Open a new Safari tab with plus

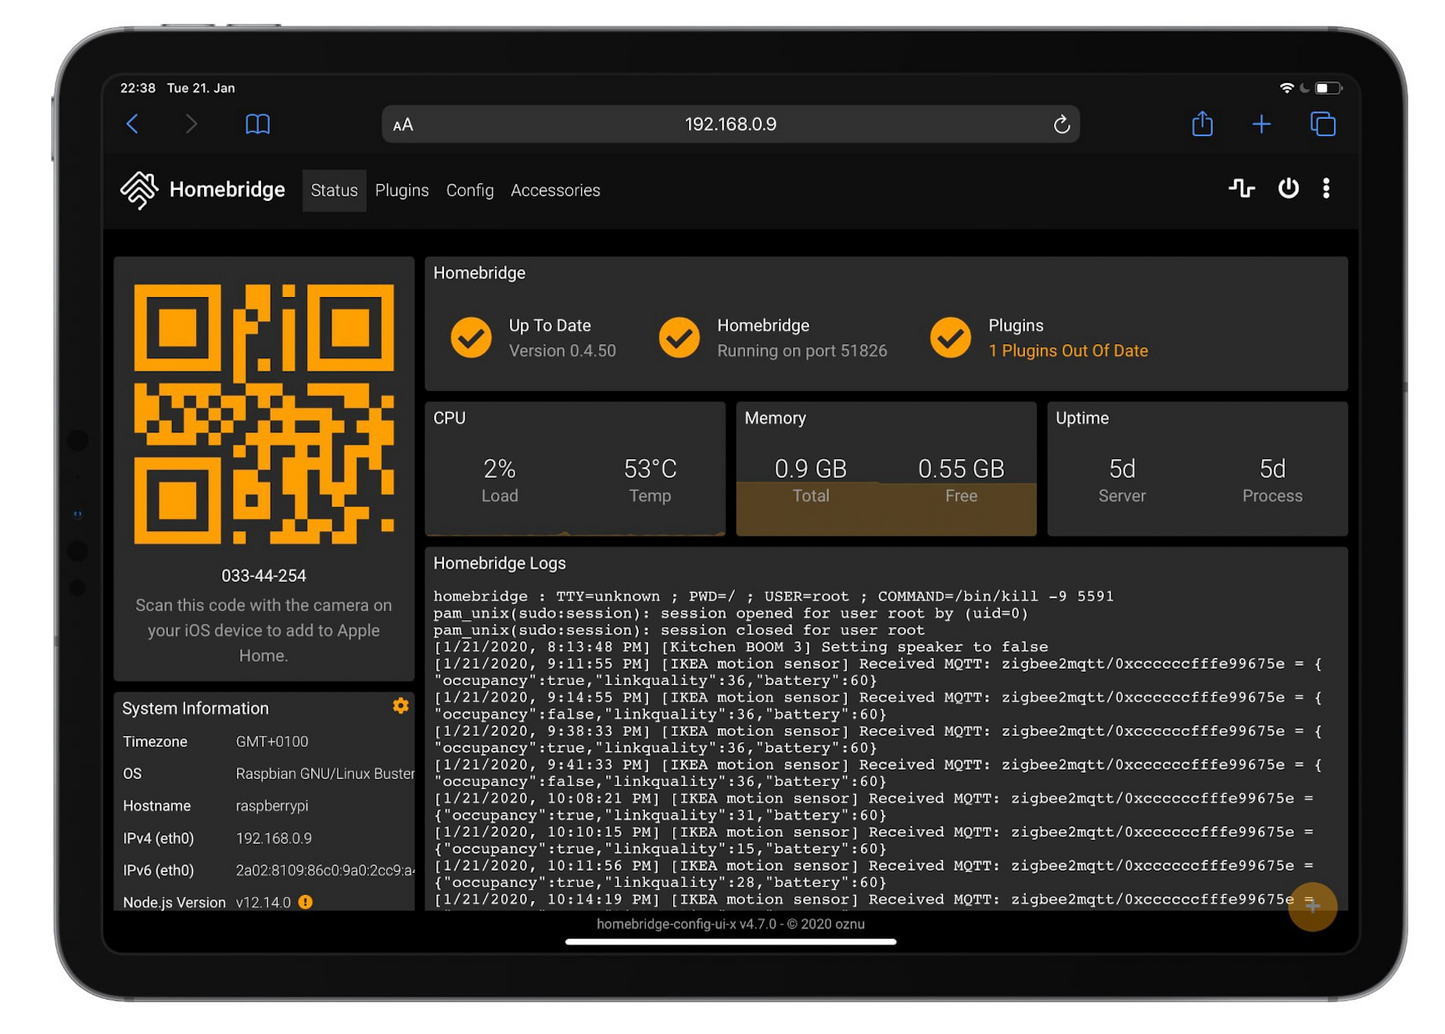pyautogui.click(x=1261, y=124)
